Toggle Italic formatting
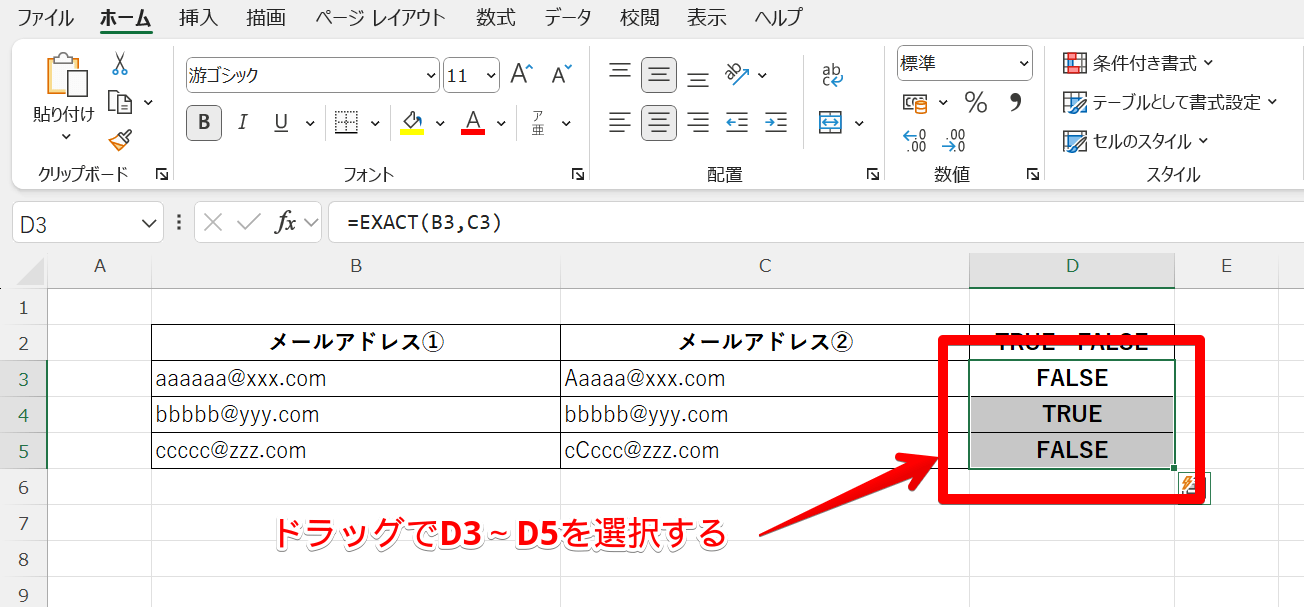 click(242, 123)
